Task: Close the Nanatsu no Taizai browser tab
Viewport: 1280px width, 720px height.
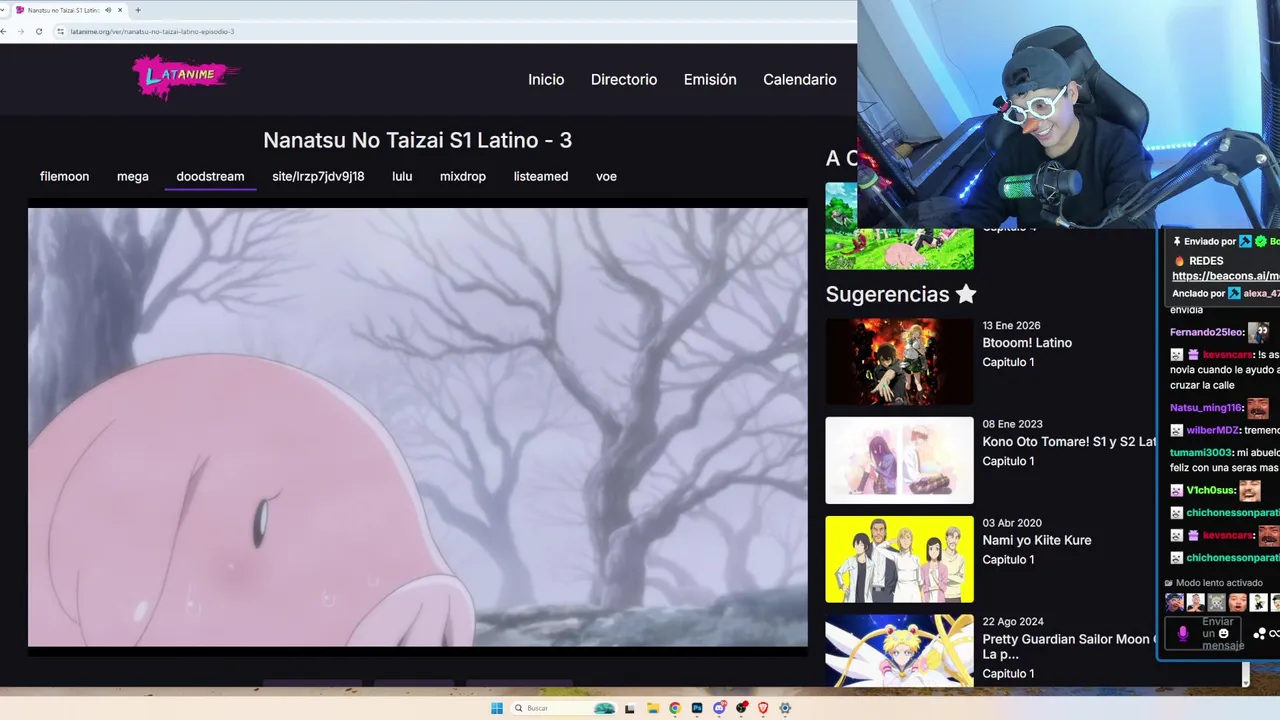Action: pyautogui.click(x=121, y=10)
